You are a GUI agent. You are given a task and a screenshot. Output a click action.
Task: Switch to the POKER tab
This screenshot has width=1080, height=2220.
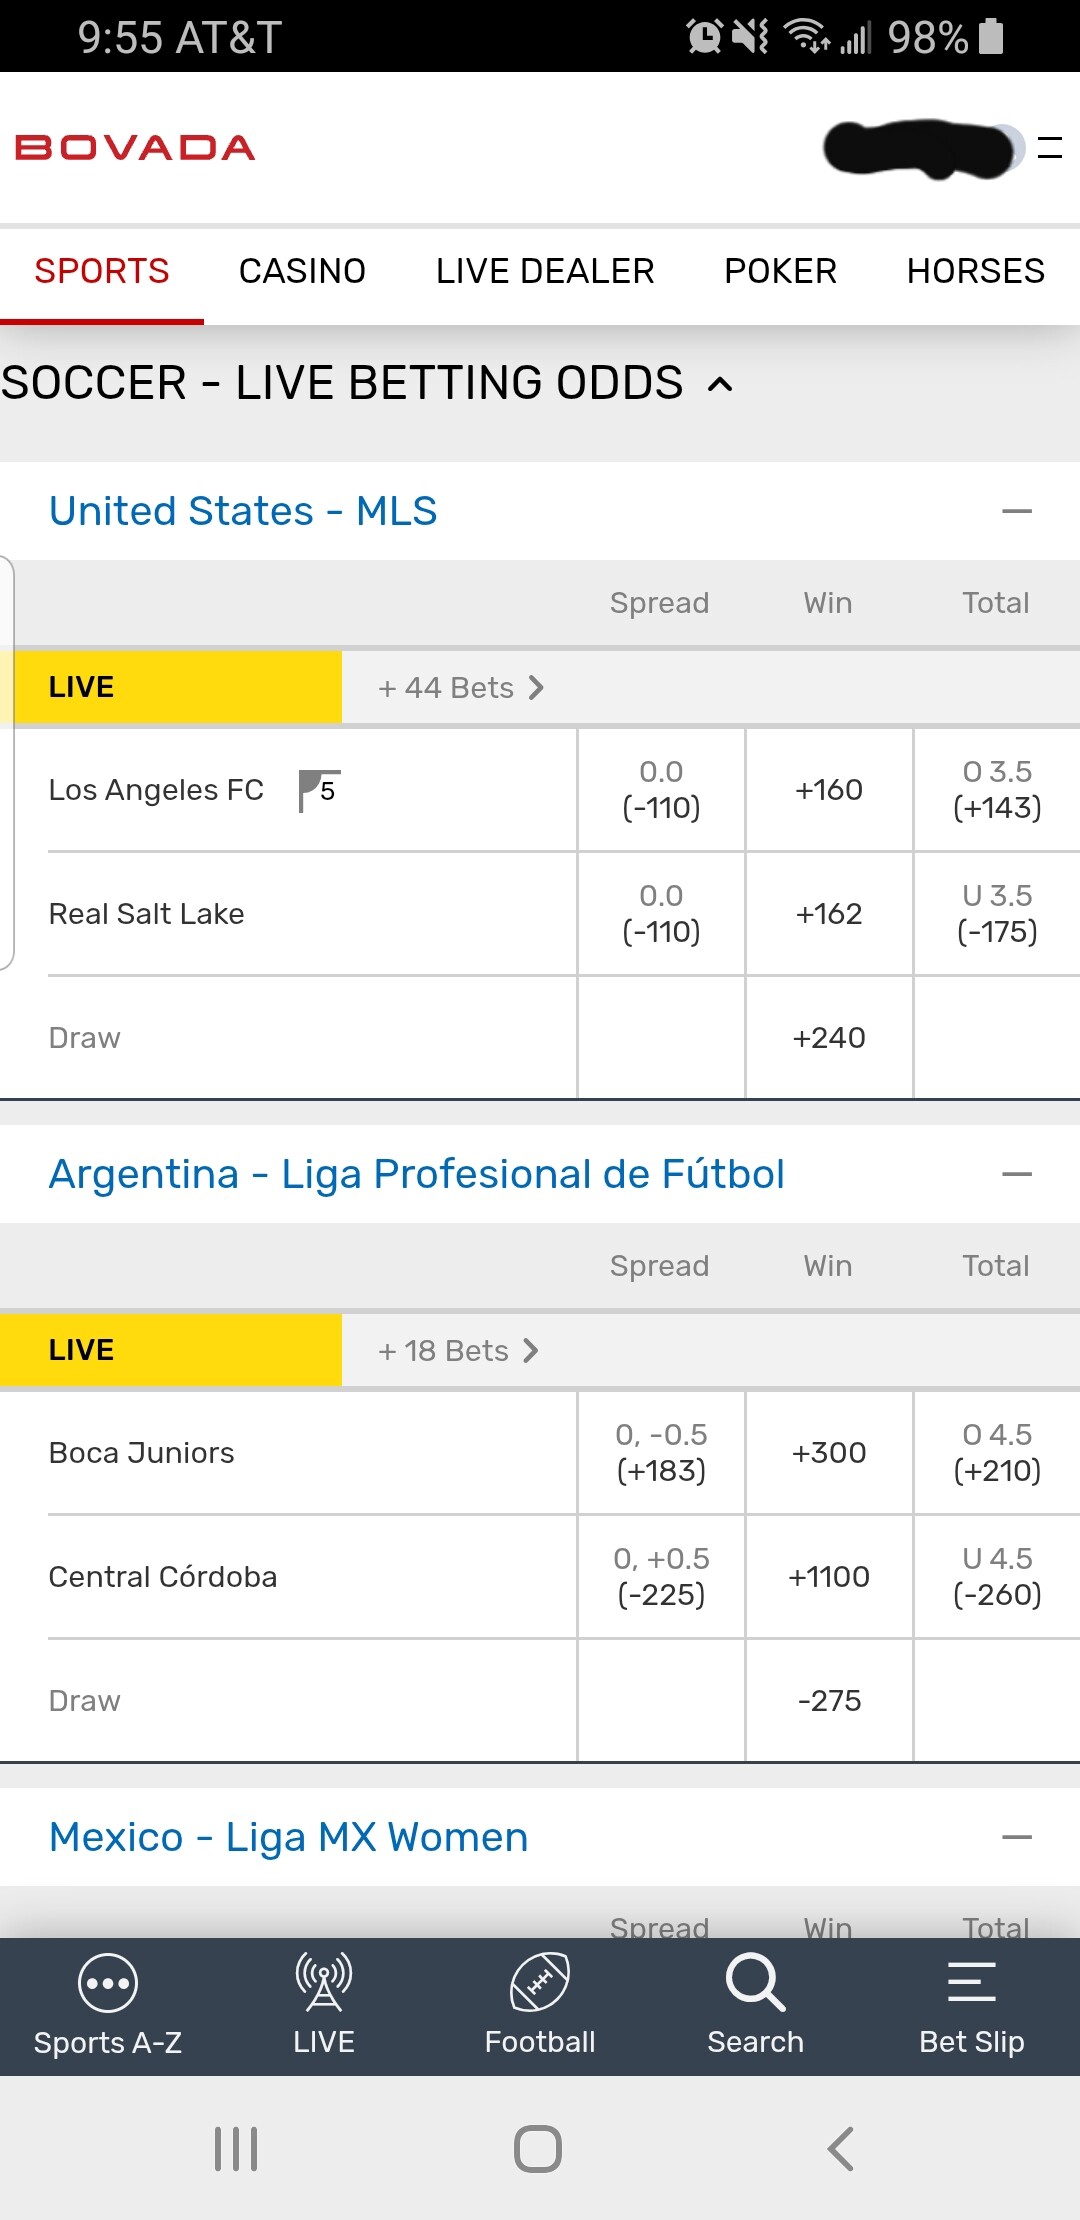tap(780, 271)
